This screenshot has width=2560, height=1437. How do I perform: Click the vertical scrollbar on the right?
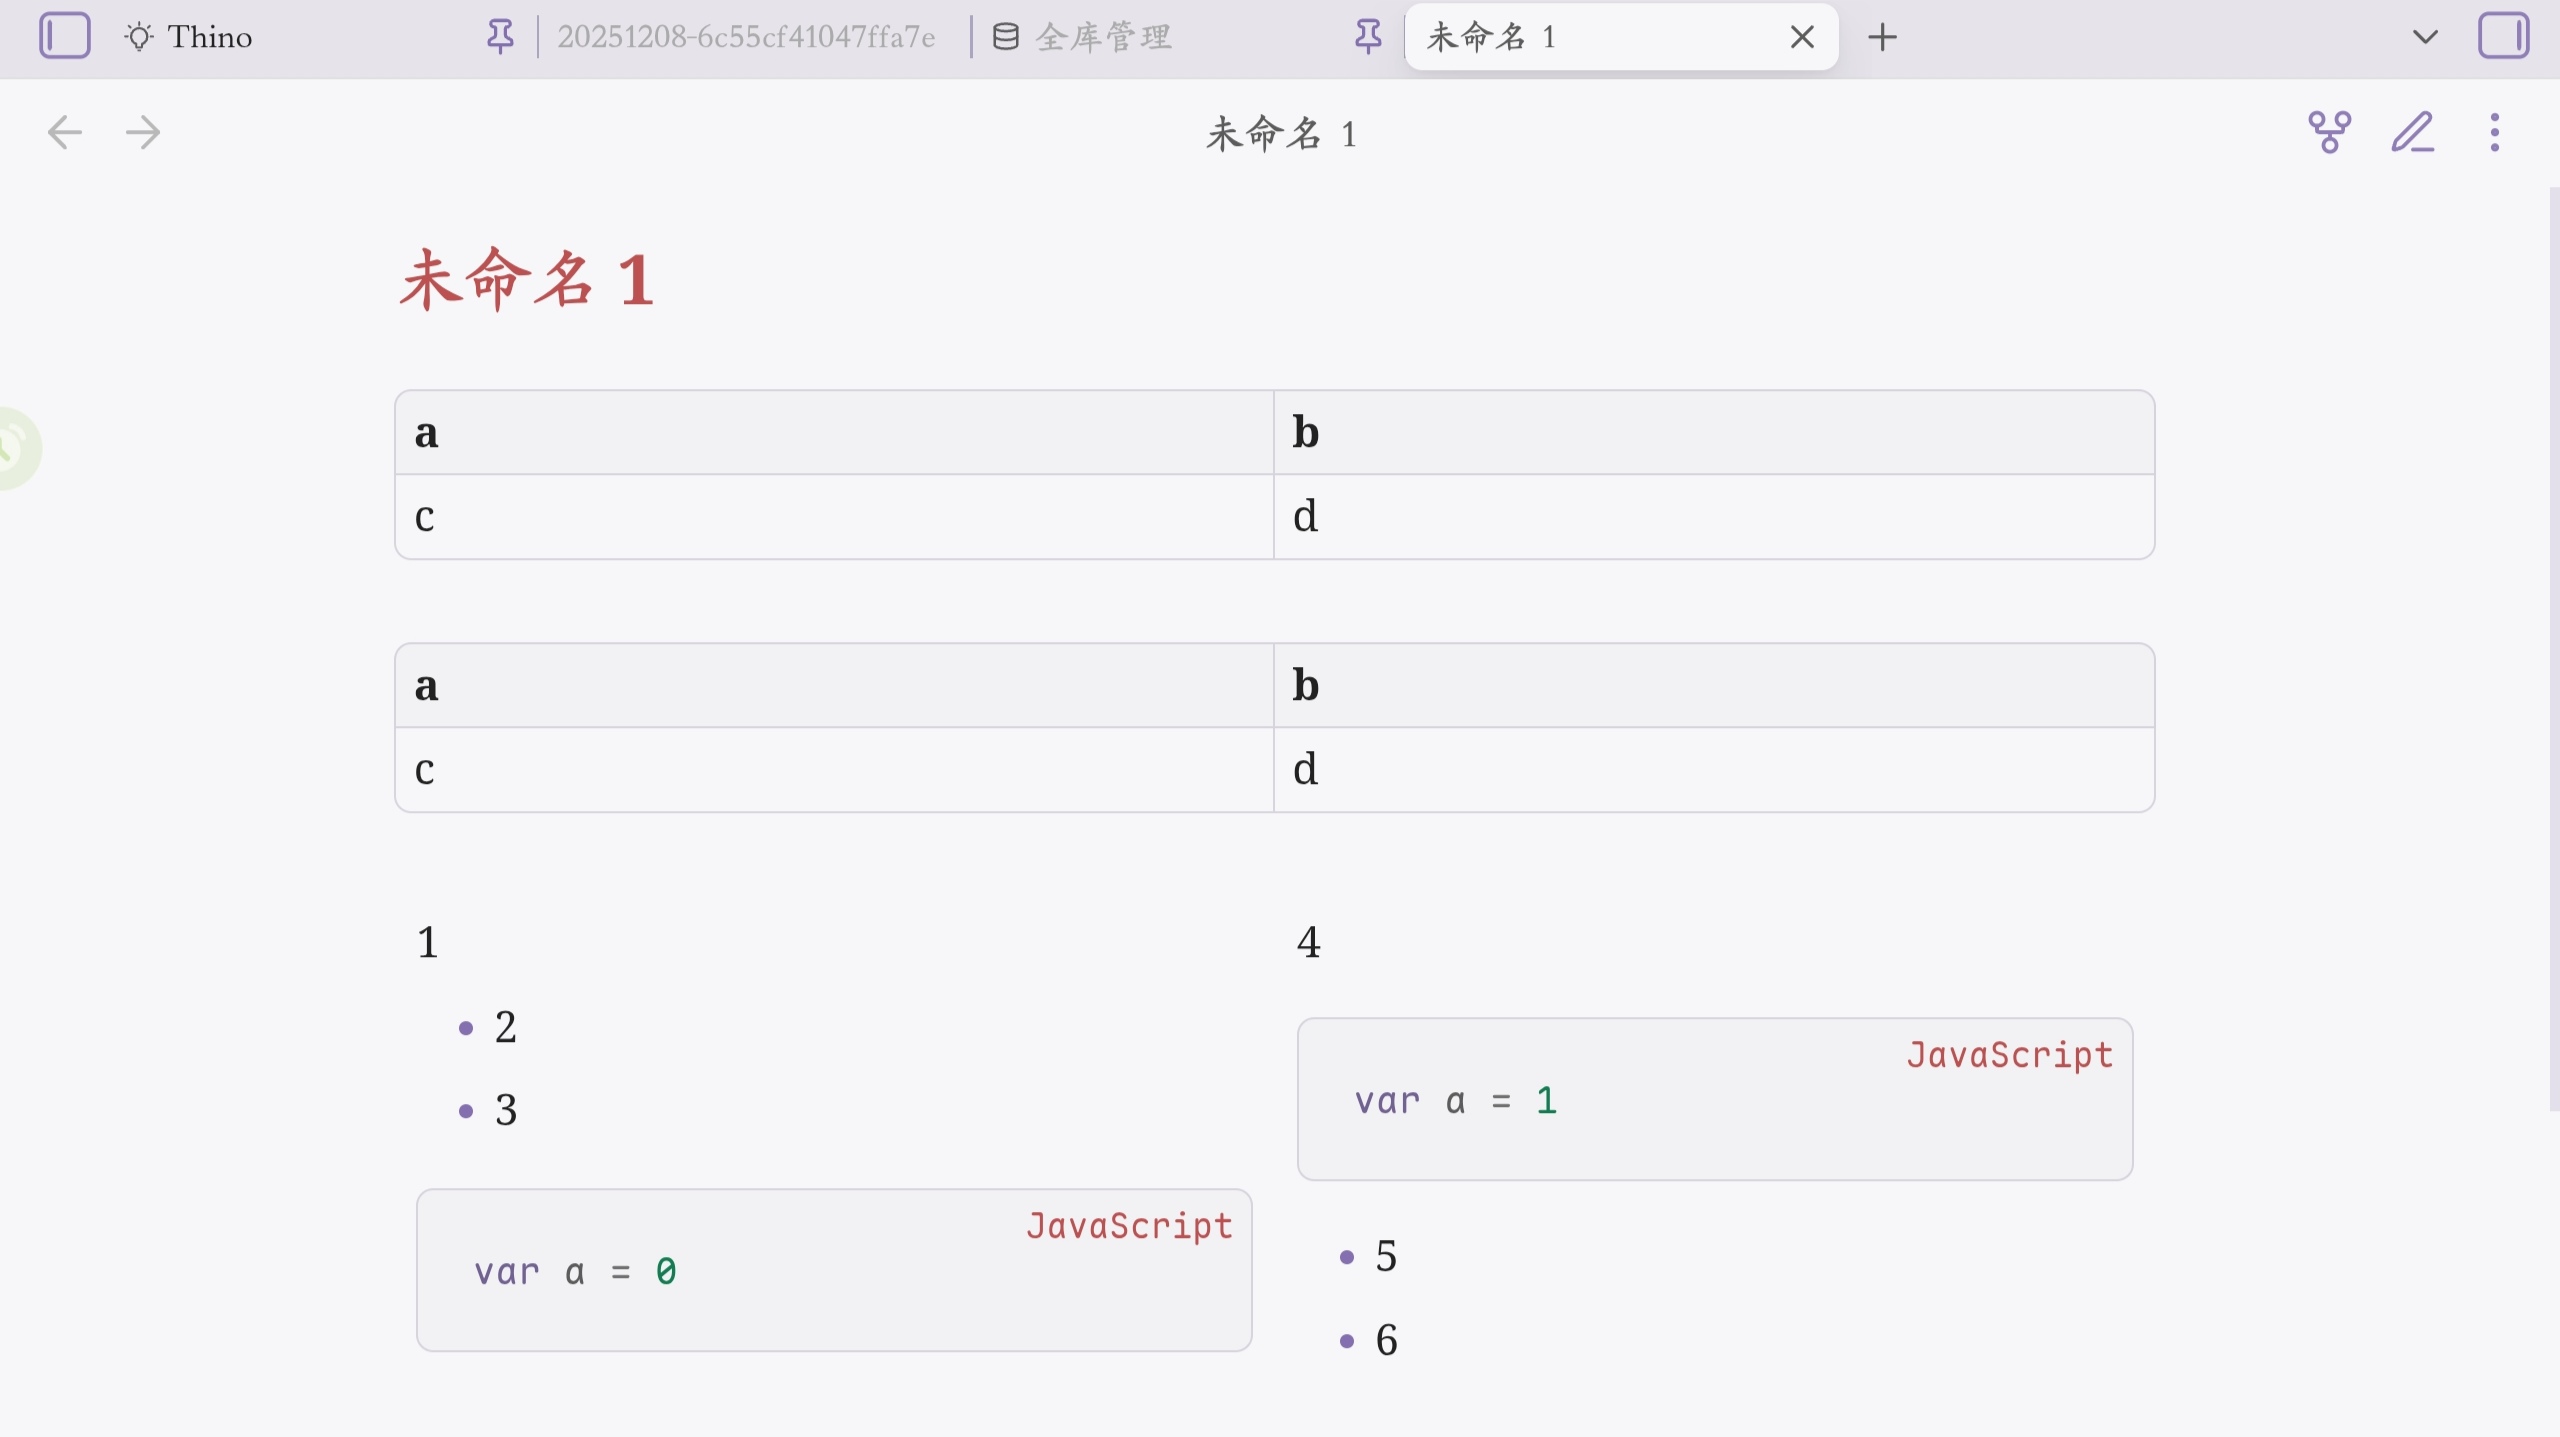coord(2553,648)
